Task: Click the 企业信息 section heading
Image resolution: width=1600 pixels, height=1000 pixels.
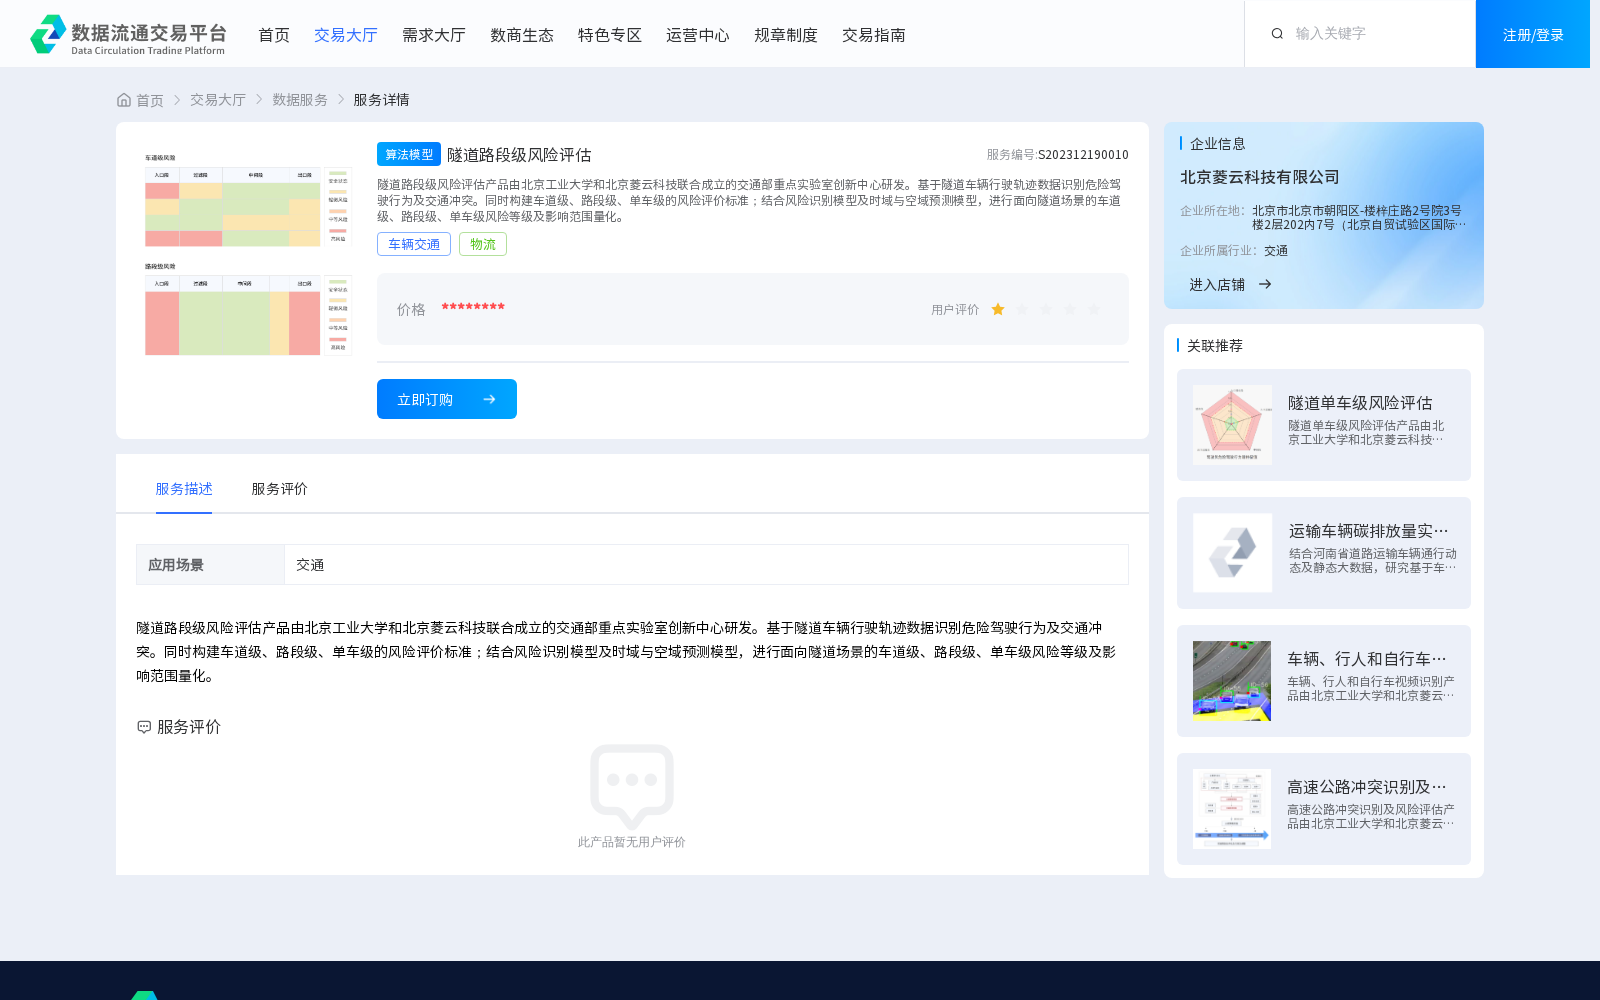Action: [x=1218, y=144]
